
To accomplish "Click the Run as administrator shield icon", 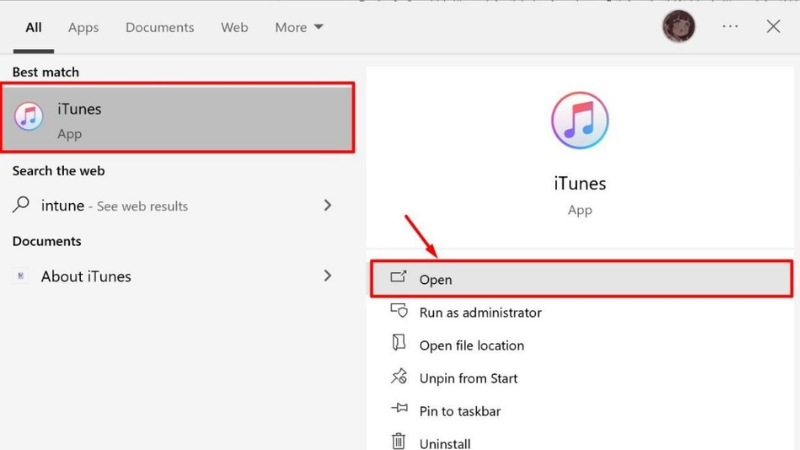I will click(399, 311).
